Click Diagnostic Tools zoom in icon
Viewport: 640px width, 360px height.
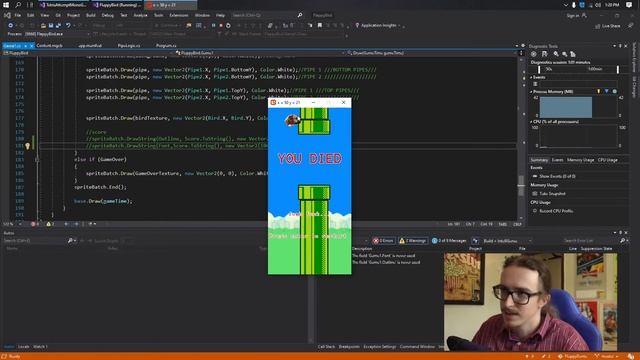point(556,54)
